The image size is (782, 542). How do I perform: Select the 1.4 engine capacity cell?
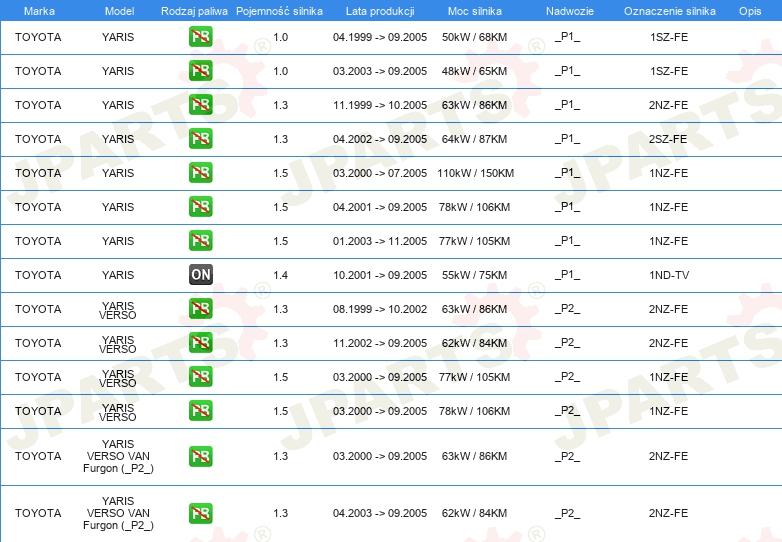(280, 275)
